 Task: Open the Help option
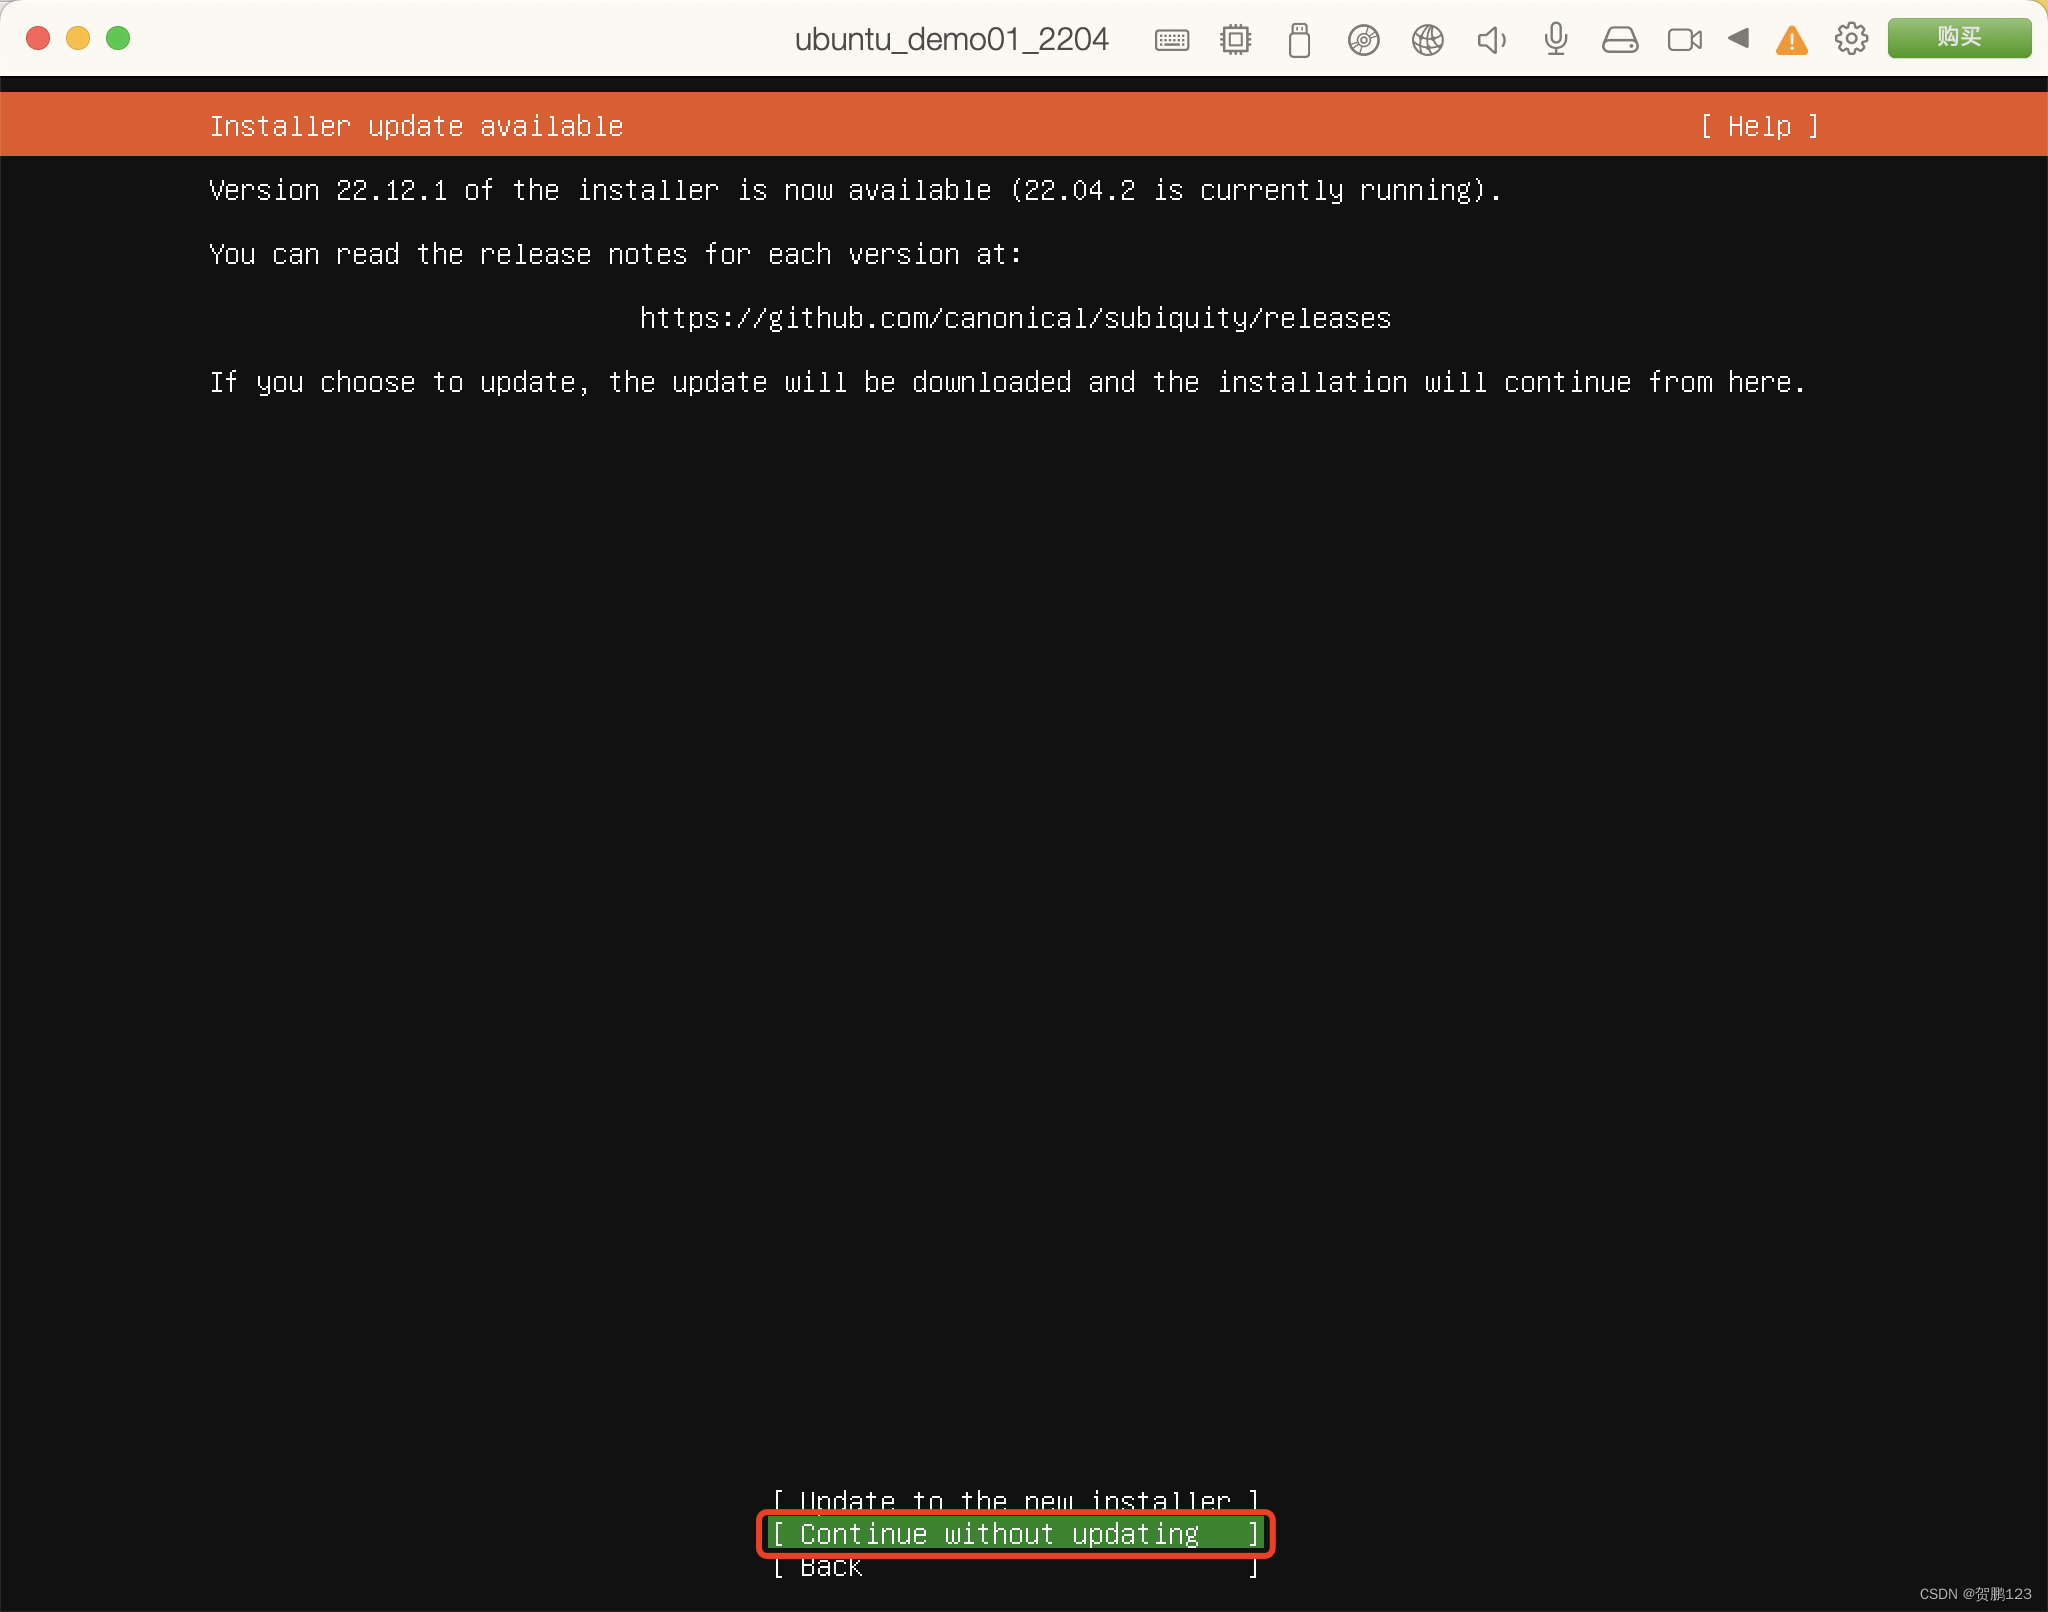(1760, 126)
